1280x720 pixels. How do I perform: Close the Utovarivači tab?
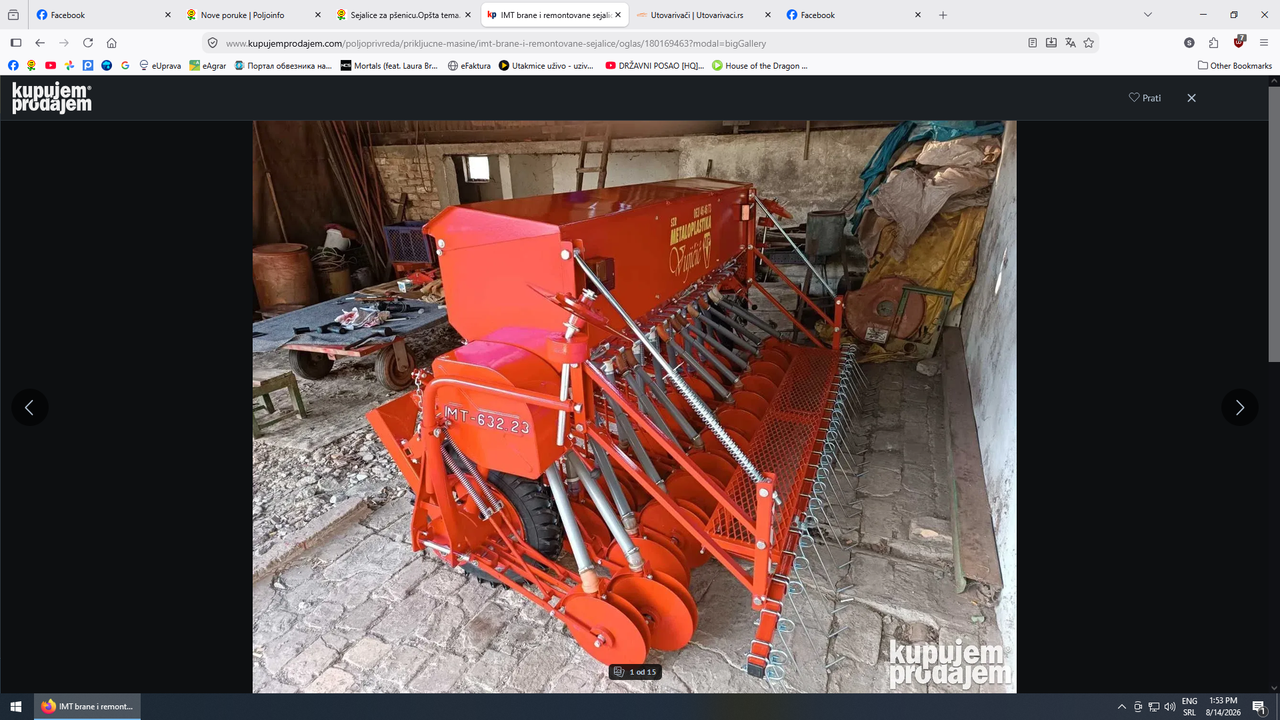click(768, 15)
